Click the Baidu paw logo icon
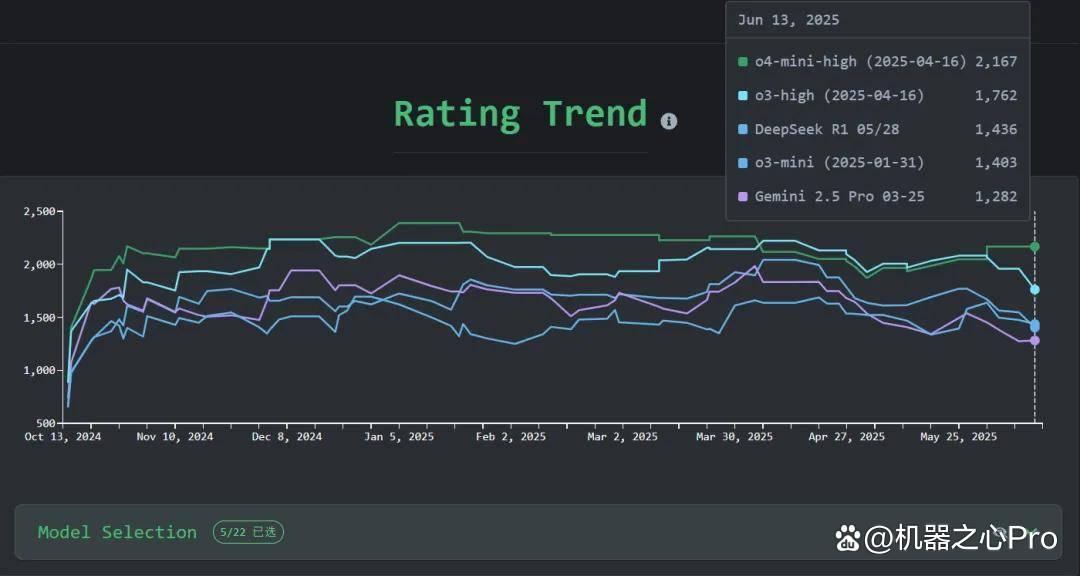Image resolution: width=1080 pixels, height=576 pixels. click(x=848, y=538)
